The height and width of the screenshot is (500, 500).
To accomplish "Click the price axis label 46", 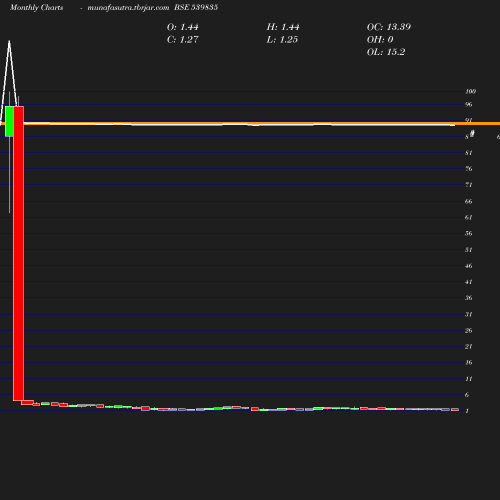I will 469,266.
